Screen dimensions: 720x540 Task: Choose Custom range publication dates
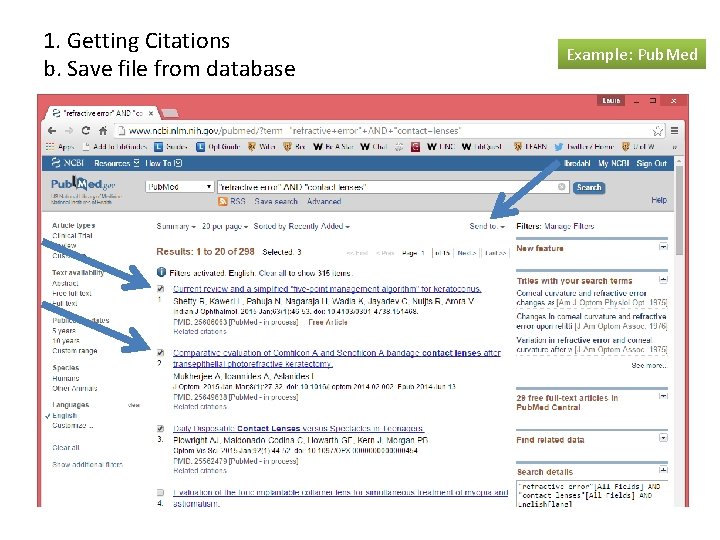tap(74, 351)
